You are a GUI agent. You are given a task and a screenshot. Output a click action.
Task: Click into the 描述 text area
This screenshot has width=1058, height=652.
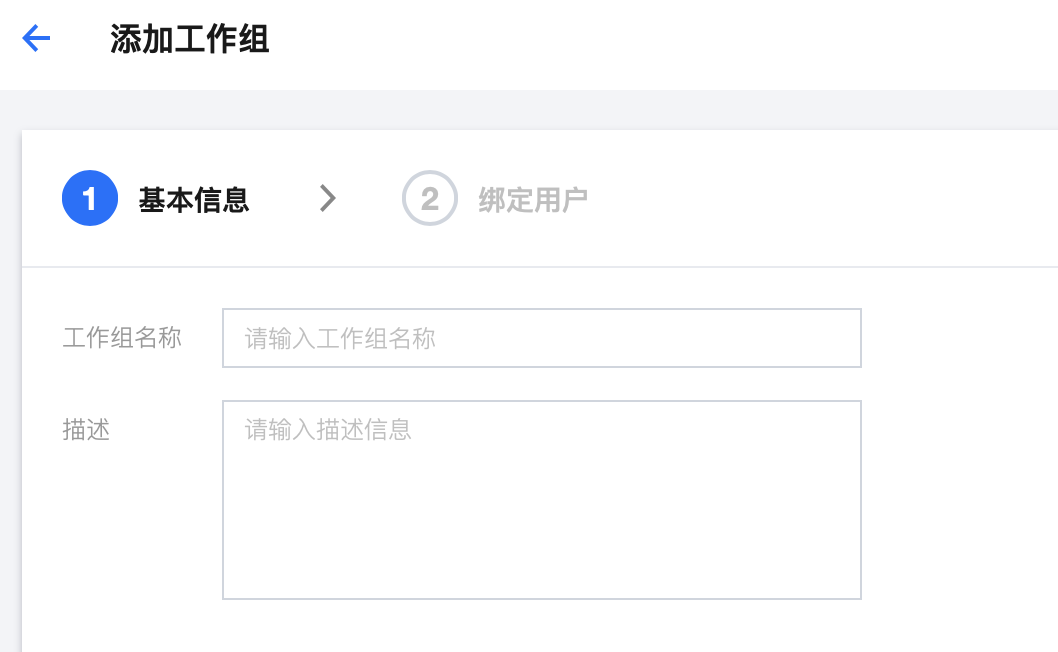(x=541, y=499)
